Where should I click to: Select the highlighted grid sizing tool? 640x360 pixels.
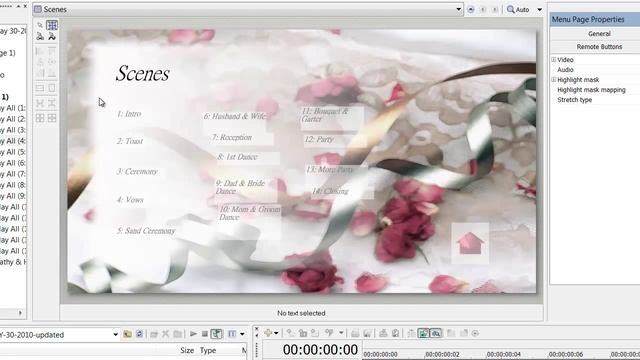pos(52,25)
